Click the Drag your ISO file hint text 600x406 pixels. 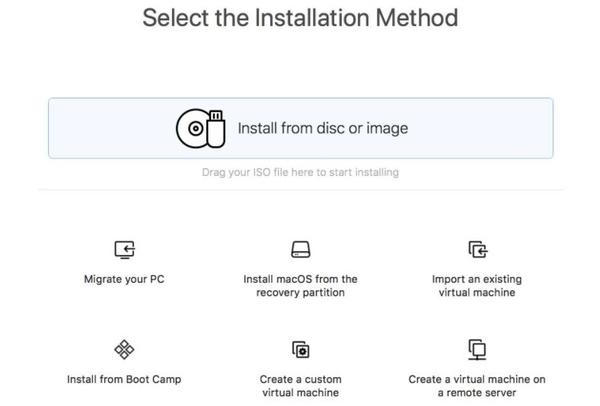coord(300,173)
